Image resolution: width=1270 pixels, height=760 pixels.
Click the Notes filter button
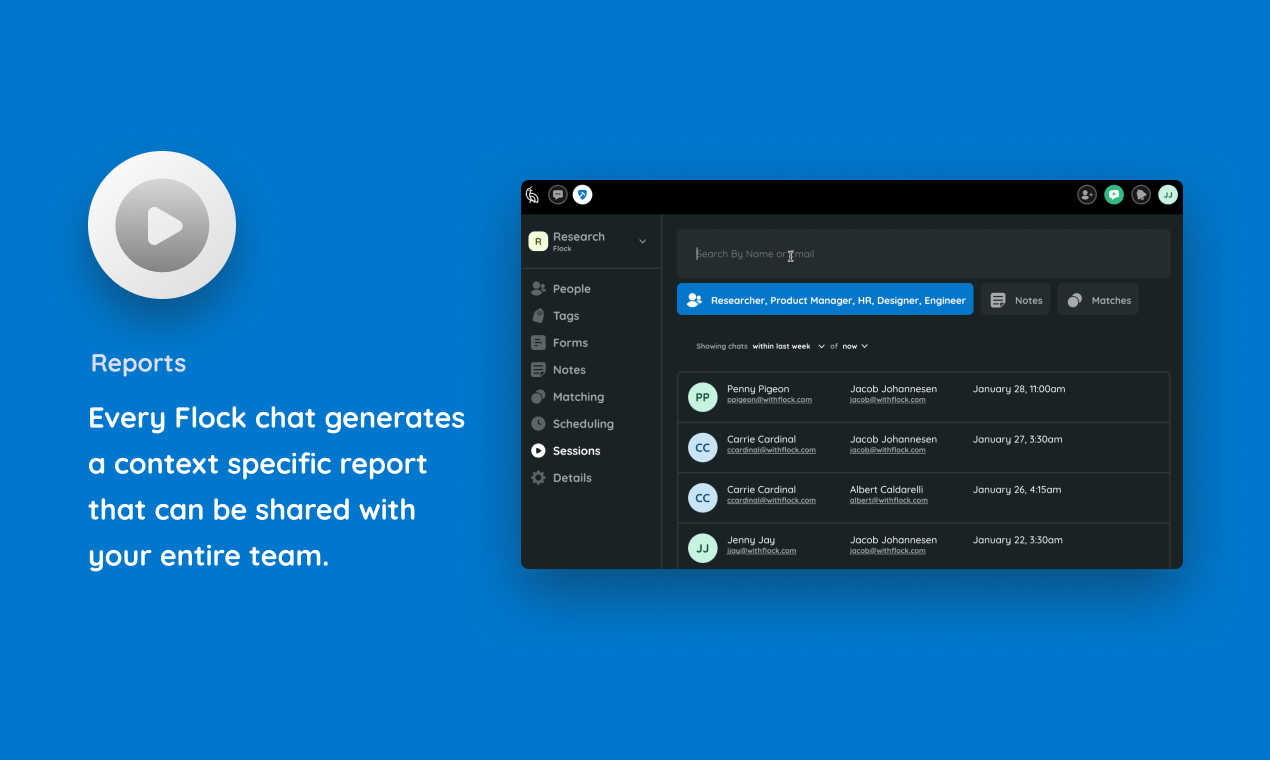pos(1016,300)
